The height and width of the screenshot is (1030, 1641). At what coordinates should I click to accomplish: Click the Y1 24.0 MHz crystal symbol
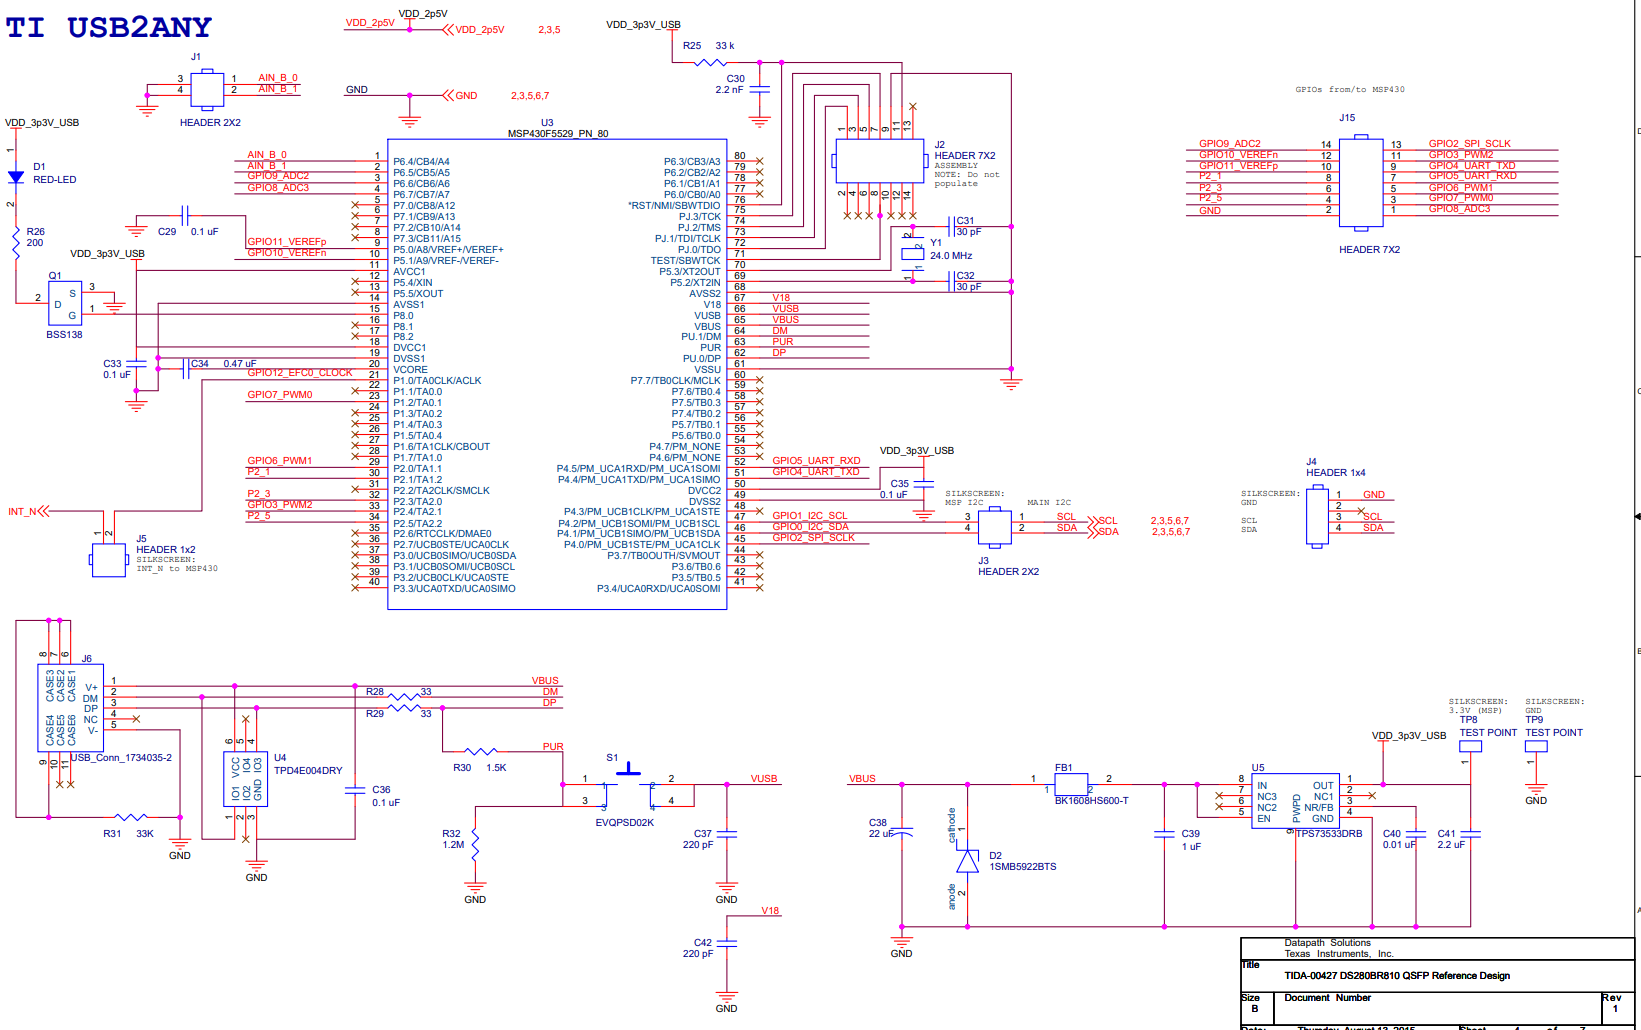click(x=912, y=254)
